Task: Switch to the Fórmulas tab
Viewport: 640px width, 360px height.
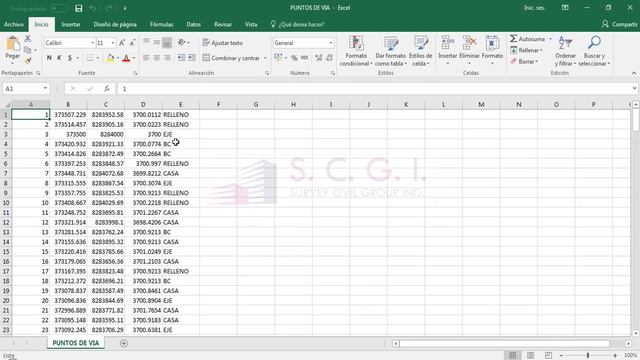Action: click(x=161, y=24)
